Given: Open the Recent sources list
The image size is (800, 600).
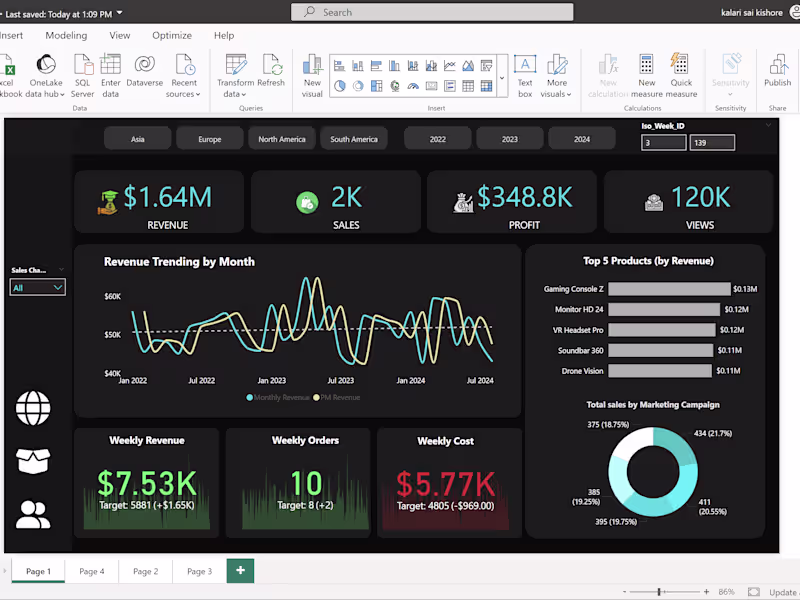Looking at the screenshot, I should pos(184,76).
